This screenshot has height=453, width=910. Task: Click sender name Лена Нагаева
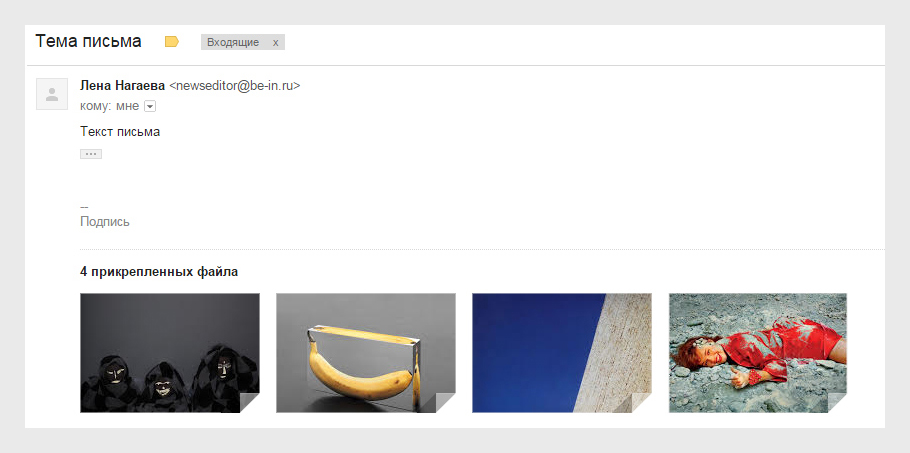122,86
